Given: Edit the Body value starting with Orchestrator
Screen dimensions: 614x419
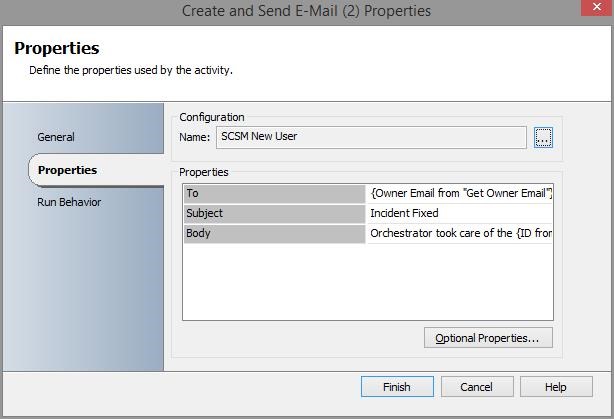Looking at the screenshot, I should pyautogui.click(x=460, y=233).
